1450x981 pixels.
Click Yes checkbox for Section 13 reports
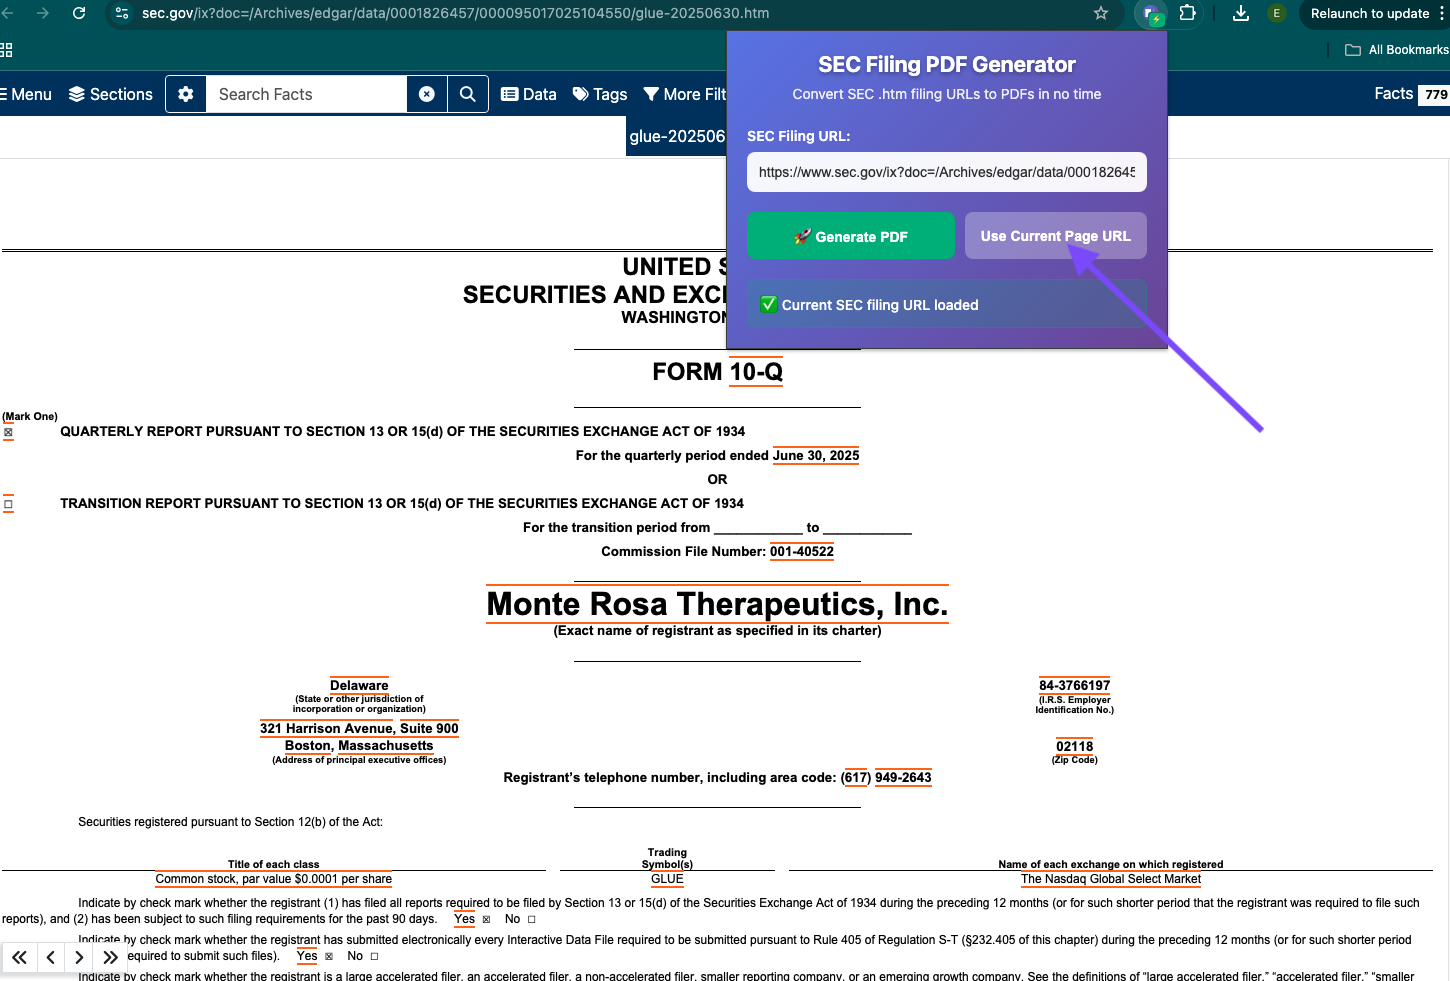click(x=487, y=919)
